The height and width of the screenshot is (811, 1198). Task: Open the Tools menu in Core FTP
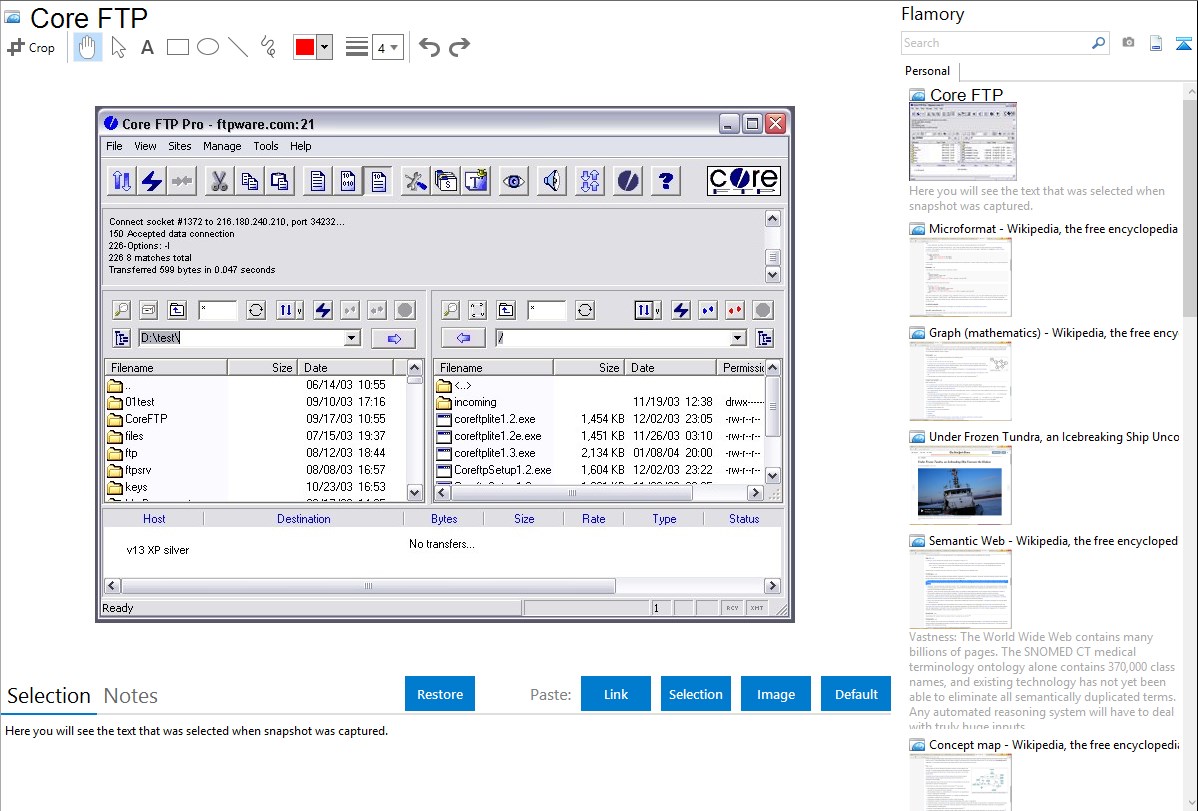pyautogui.click(x=266, y=146)
